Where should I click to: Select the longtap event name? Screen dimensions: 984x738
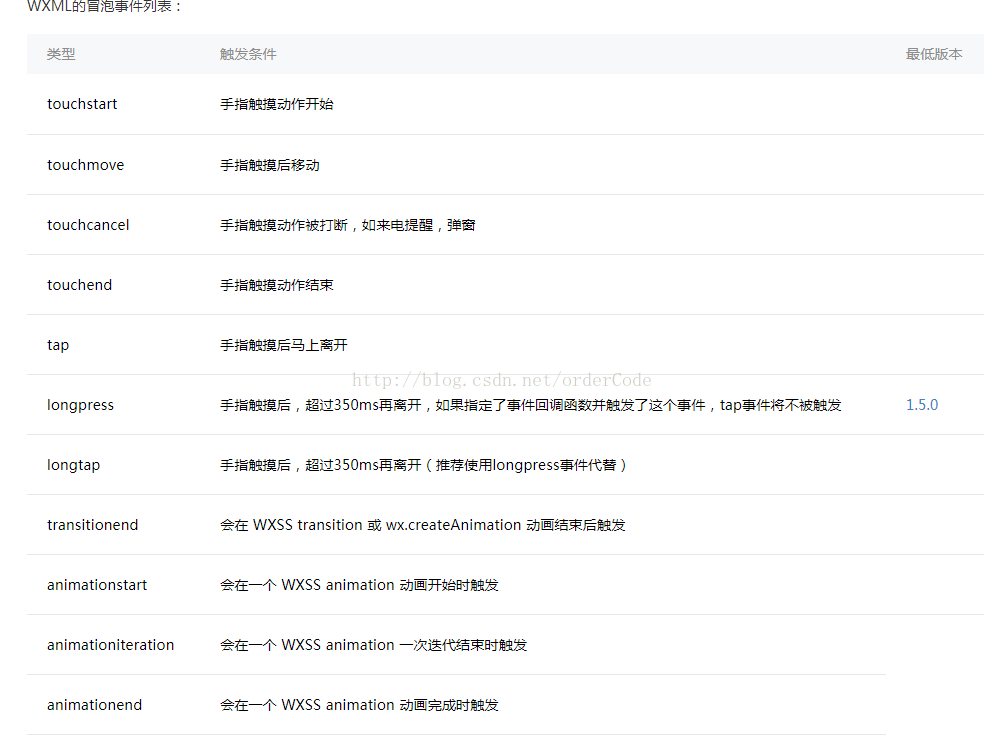73,465
